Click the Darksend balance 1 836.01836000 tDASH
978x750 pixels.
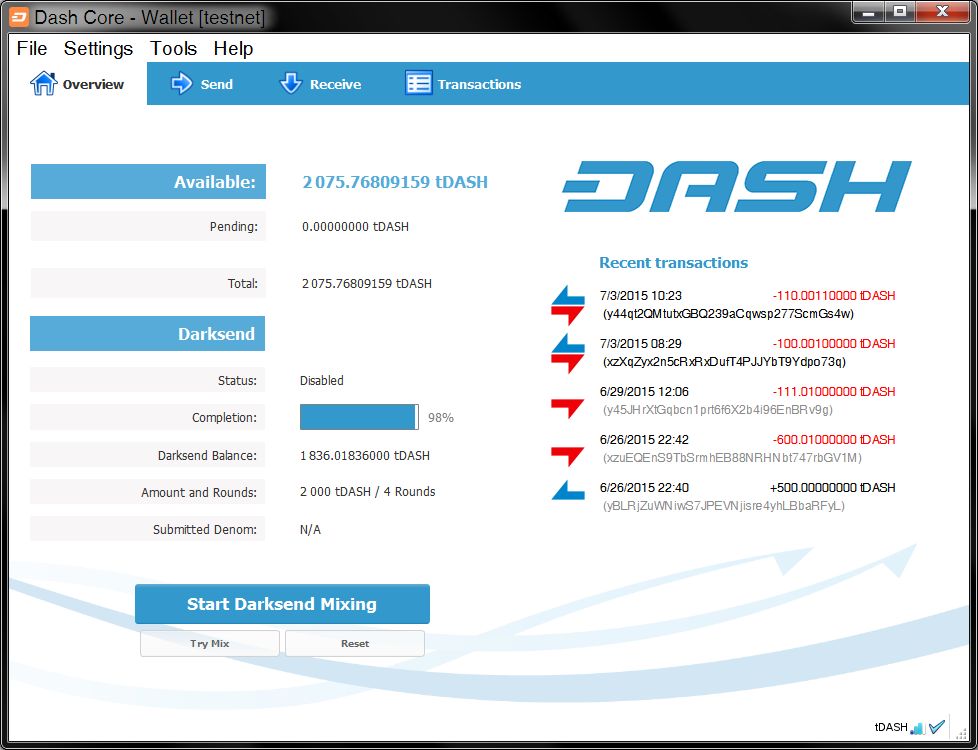click(365, 455)
